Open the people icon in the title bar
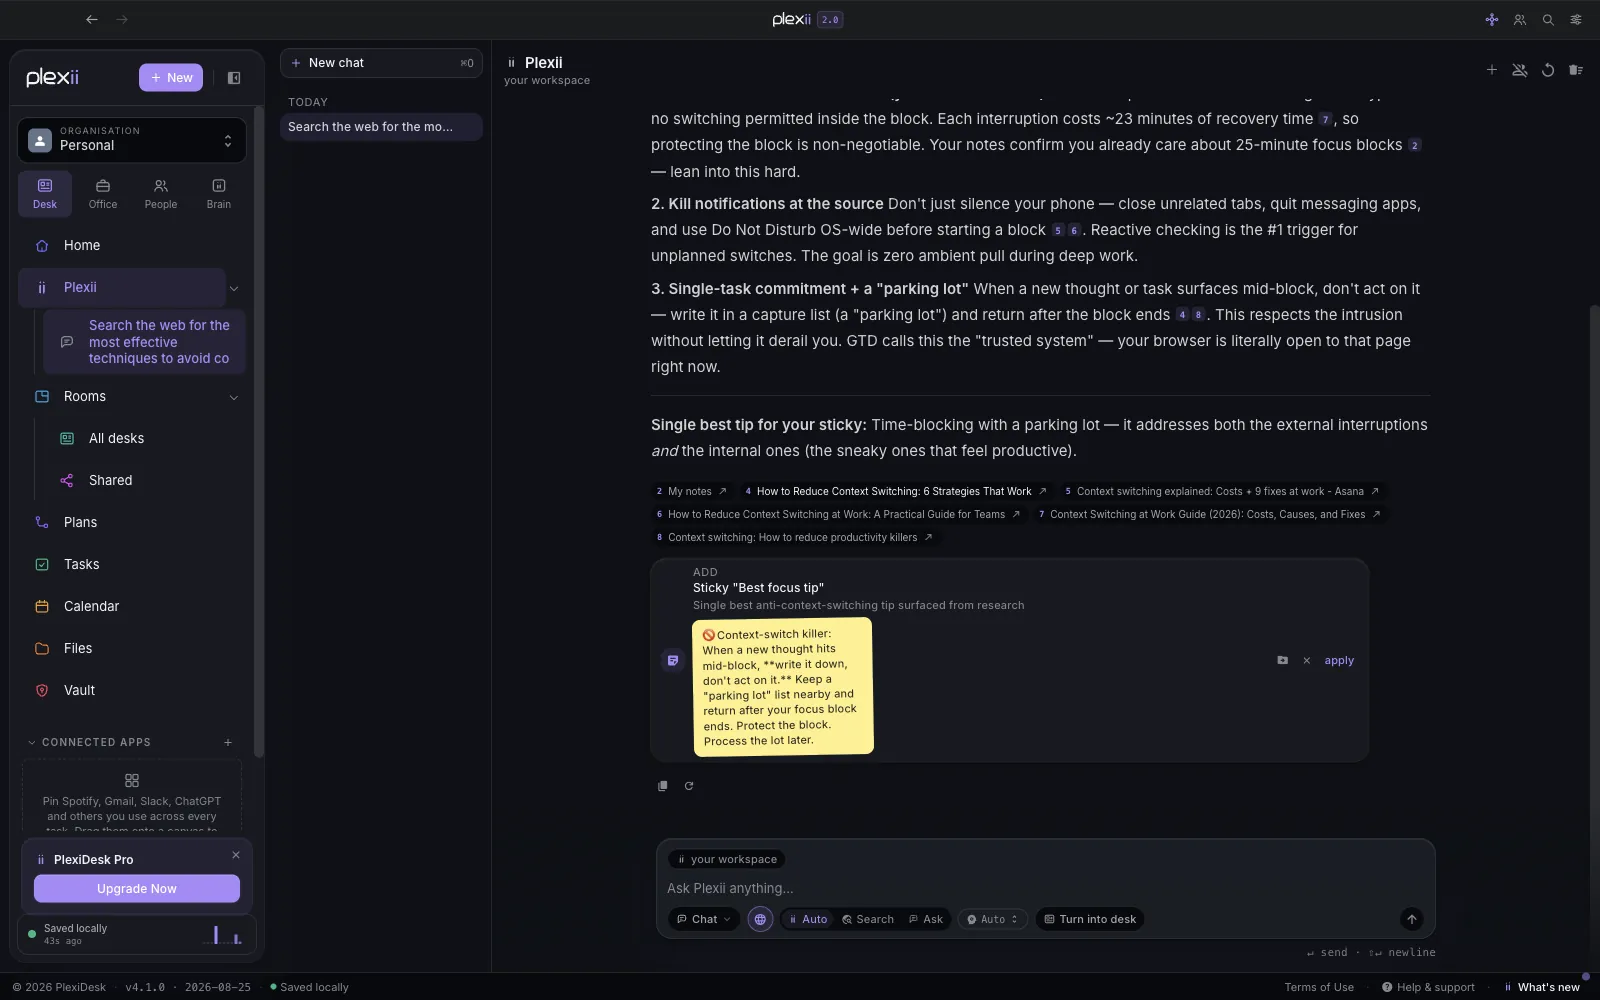The image size is (1600, 1000). [1520, 19]
